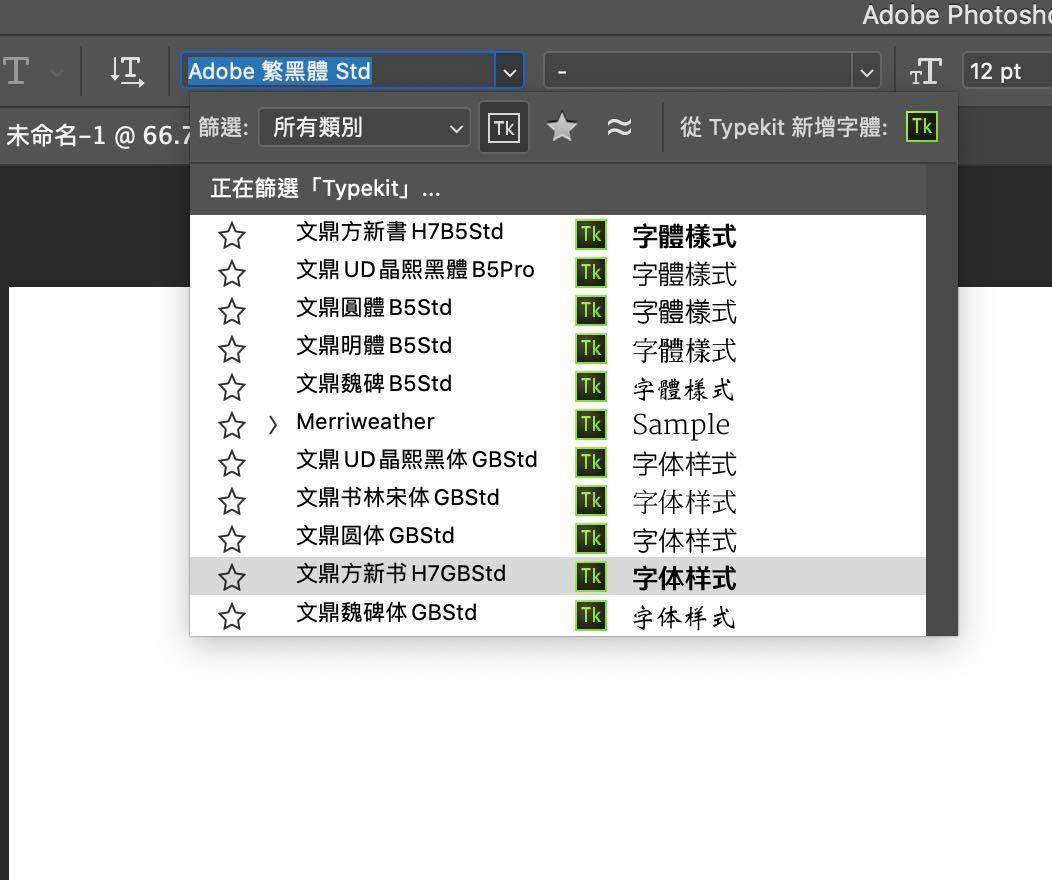Click Tk icon for 文鼎明體 B5Std
Viewport: 1052px width, 880px height.
[x=591, y=348]
